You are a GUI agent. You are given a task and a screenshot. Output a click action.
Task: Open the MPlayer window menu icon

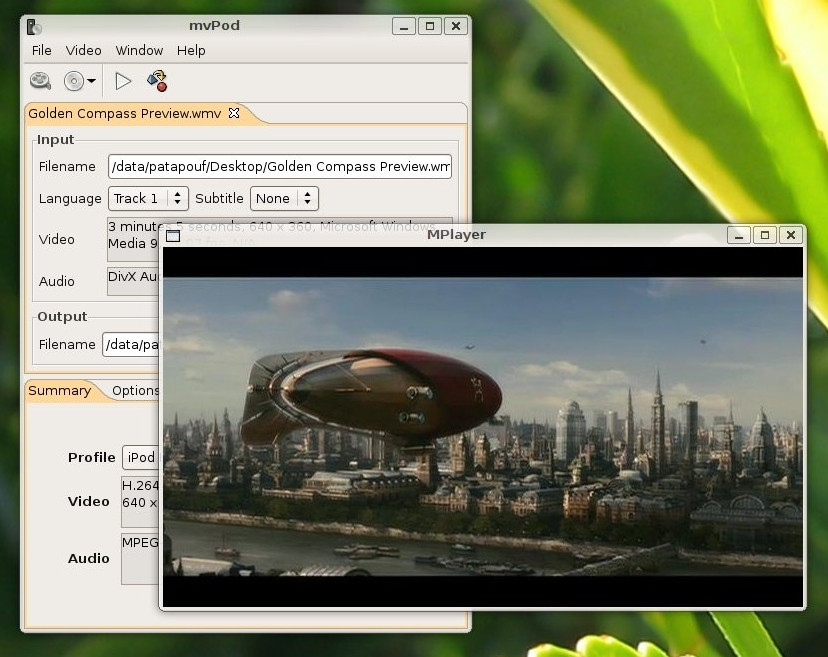173,236
